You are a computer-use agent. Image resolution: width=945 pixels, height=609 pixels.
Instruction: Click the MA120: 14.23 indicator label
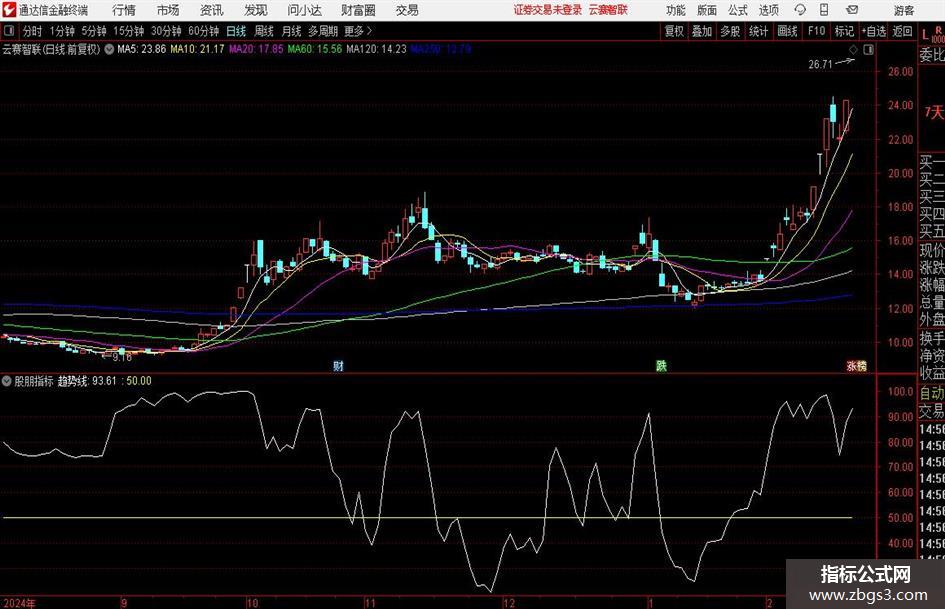pos(377,49)
